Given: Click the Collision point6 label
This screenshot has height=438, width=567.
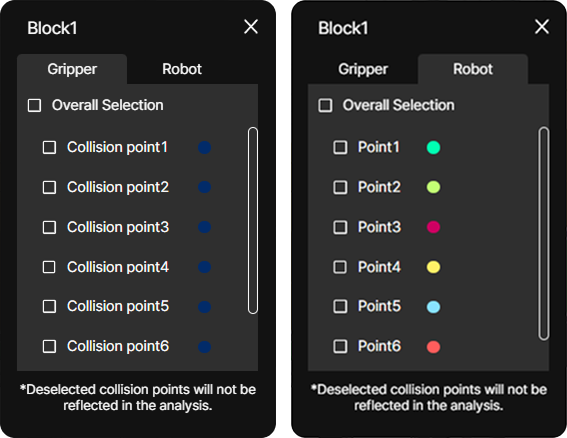Looking at the screenshot, I should 118,346.
